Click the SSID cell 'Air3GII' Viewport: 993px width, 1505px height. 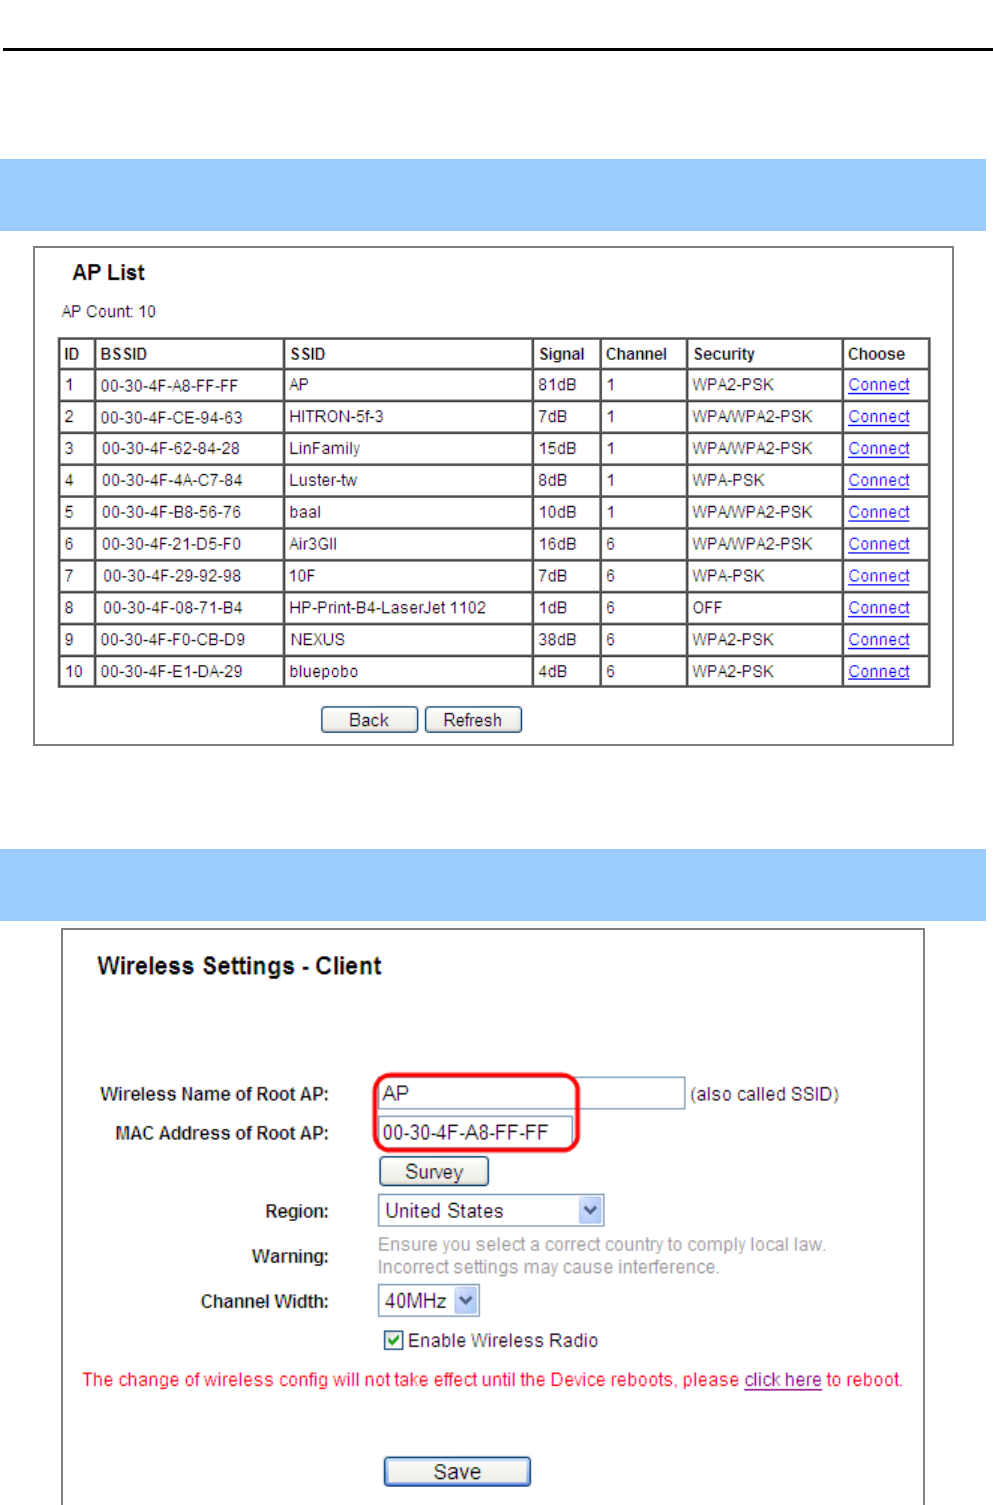pyautogui.click(x=408, y=545)
